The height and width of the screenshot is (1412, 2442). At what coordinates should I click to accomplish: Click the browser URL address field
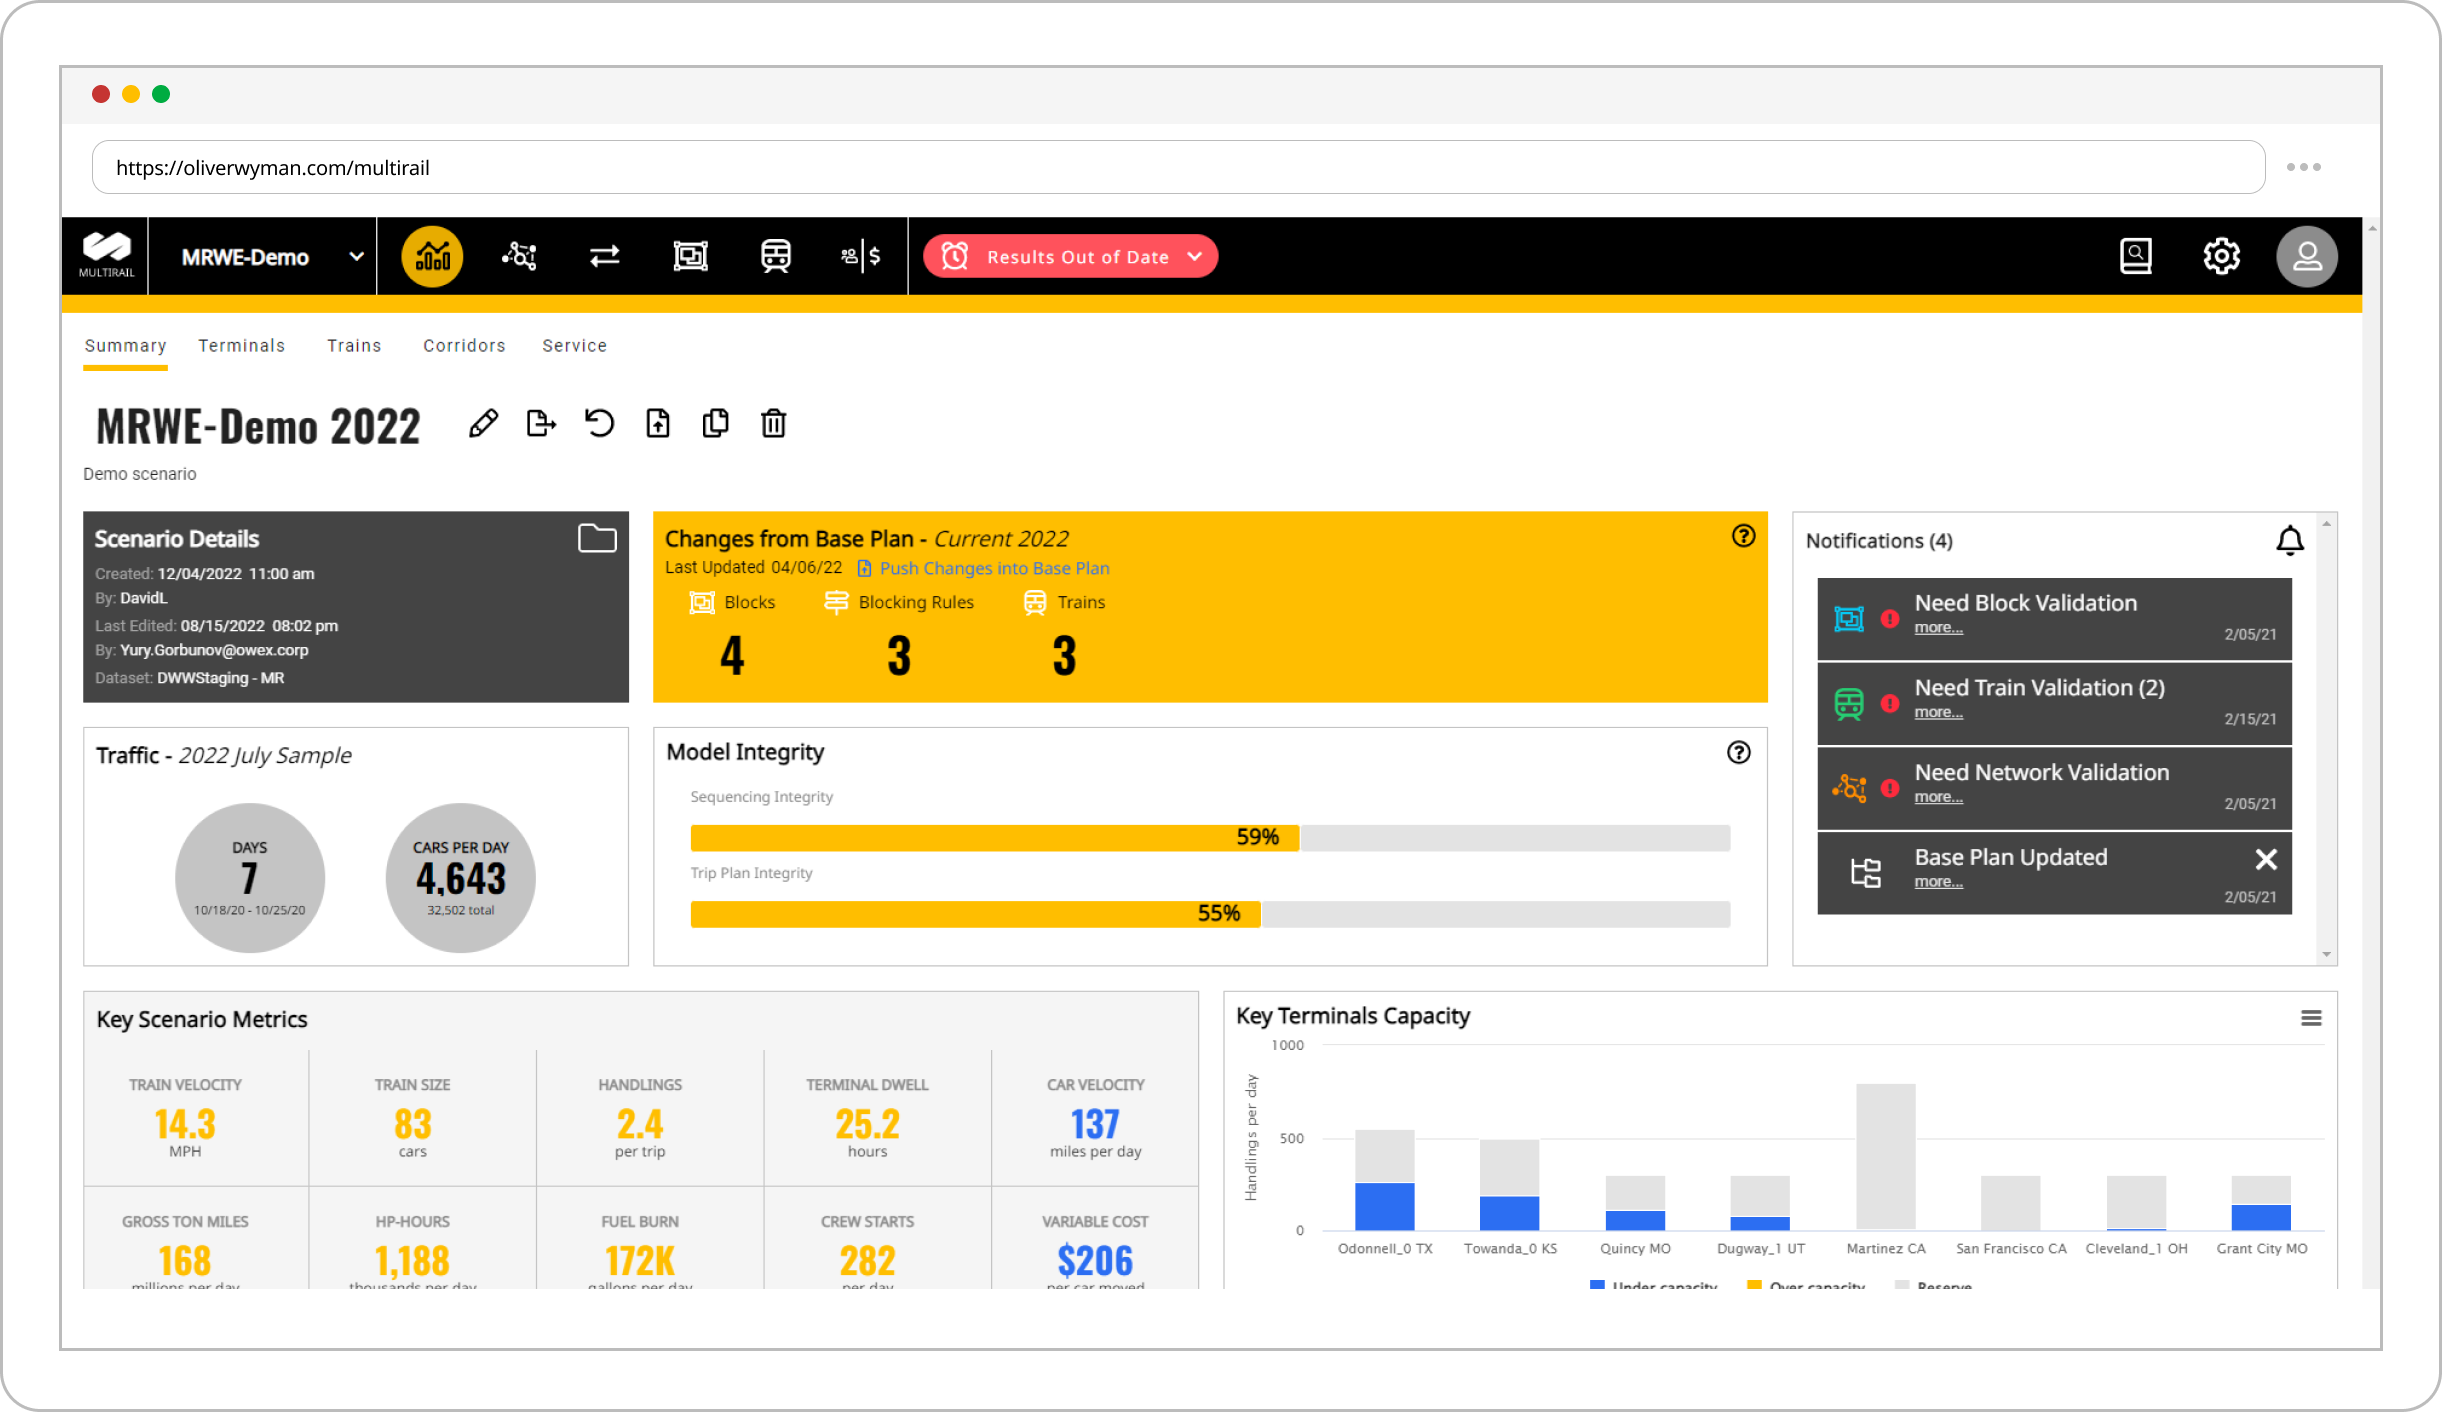(x=1178, y=168)
